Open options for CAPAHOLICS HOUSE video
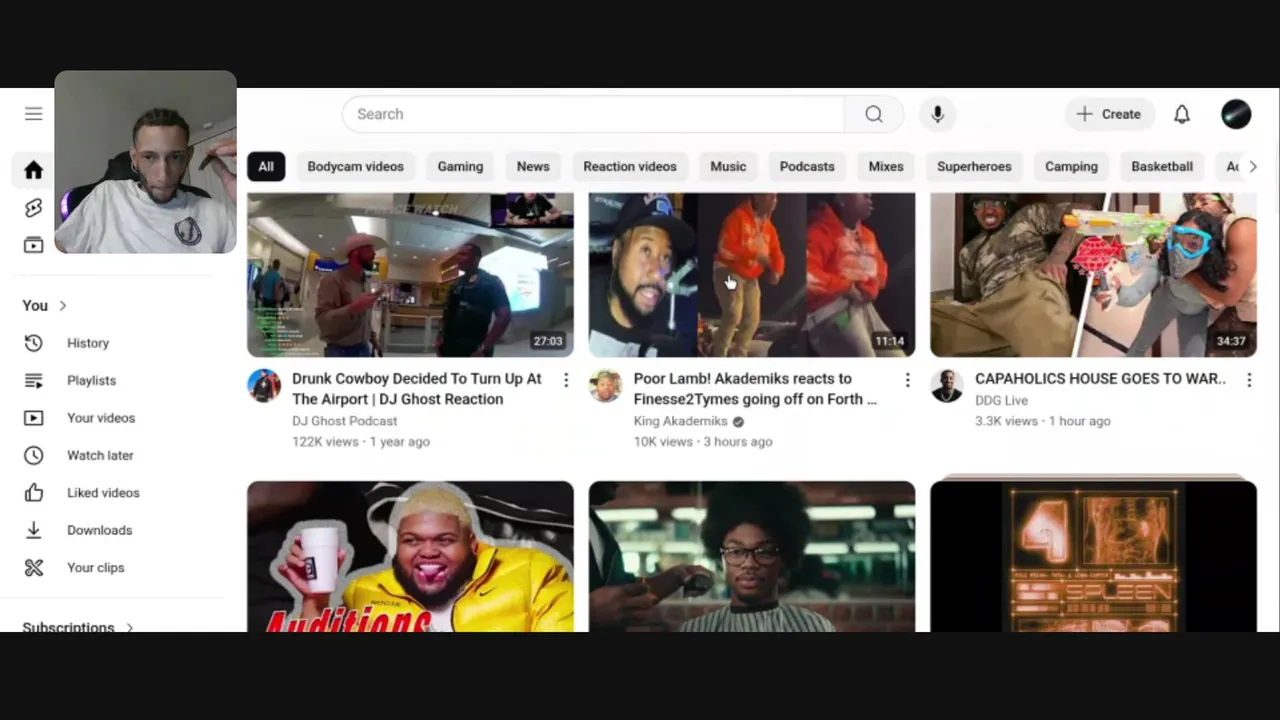Screen dimensions: 1280x720 coord(1249,380)
